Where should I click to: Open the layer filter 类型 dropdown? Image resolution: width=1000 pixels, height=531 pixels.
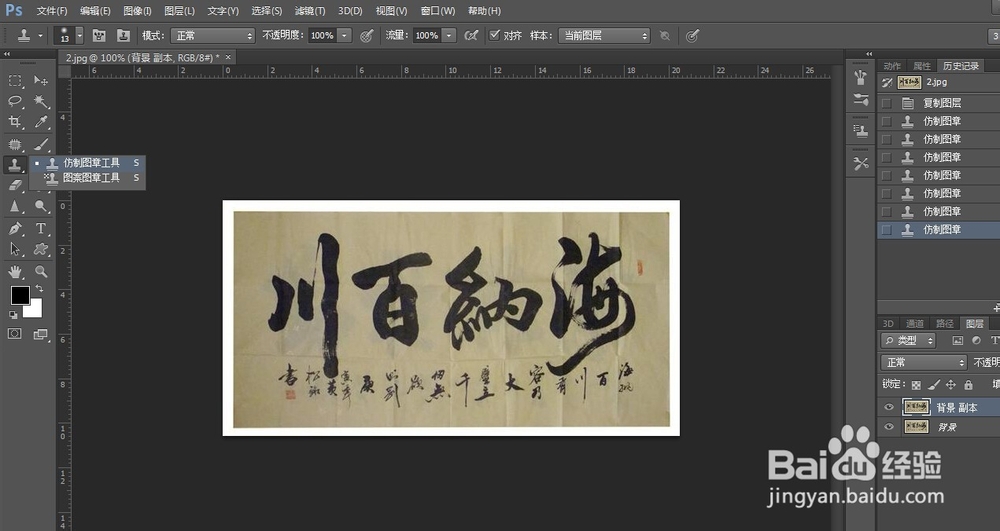[908, 340]
